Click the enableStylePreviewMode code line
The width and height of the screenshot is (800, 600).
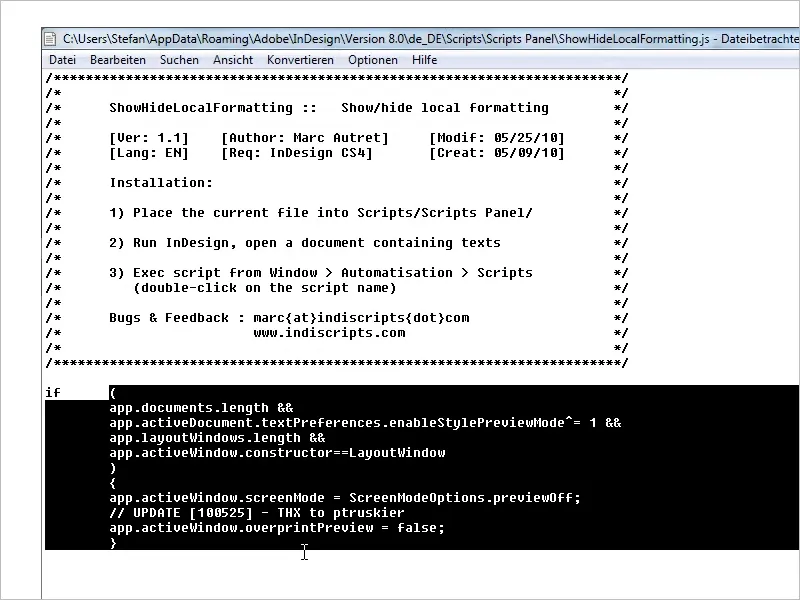pyautogui.click(x=365, y=422)
